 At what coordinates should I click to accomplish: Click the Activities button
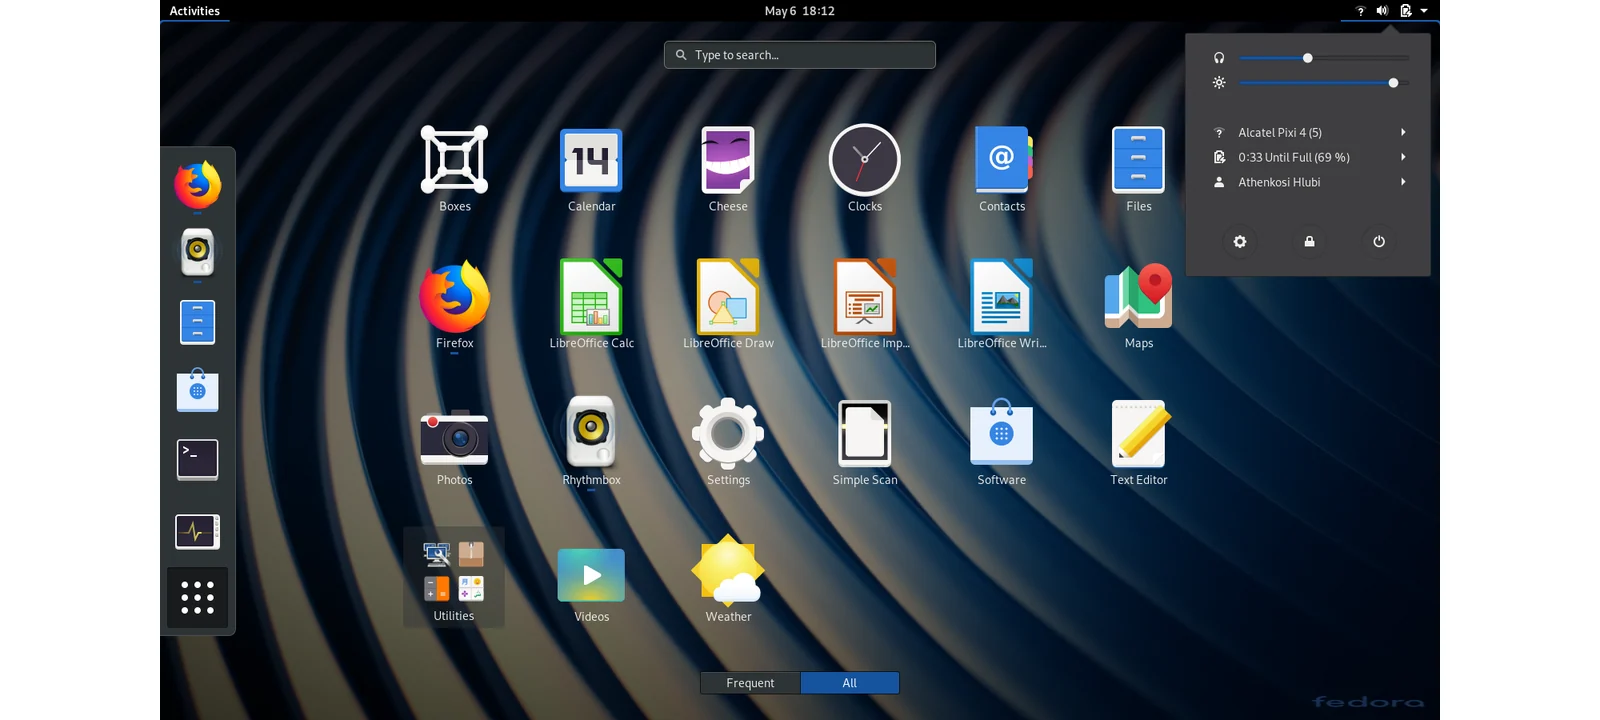pos(194,11)
